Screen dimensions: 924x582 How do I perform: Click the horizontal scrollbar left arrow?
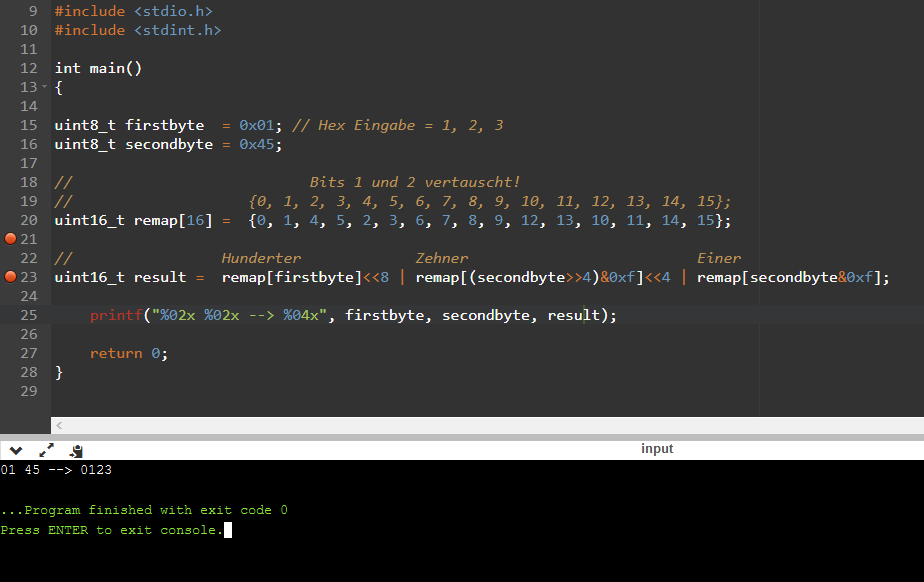click(x=59, y=425)
